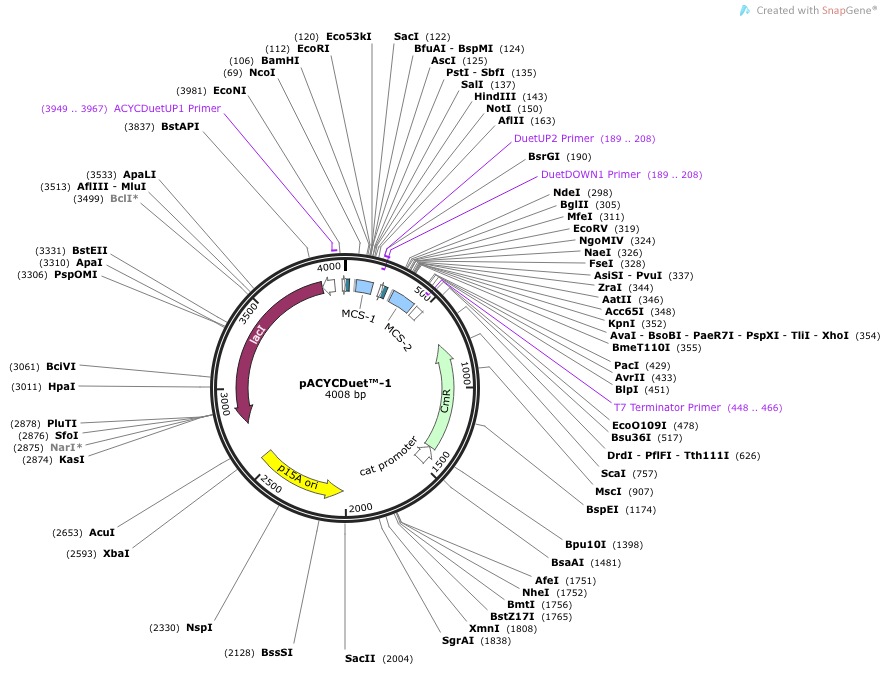Click the ACYCDuetUP1 Primer label
This screenshot has width=884, height=673.
167,108
